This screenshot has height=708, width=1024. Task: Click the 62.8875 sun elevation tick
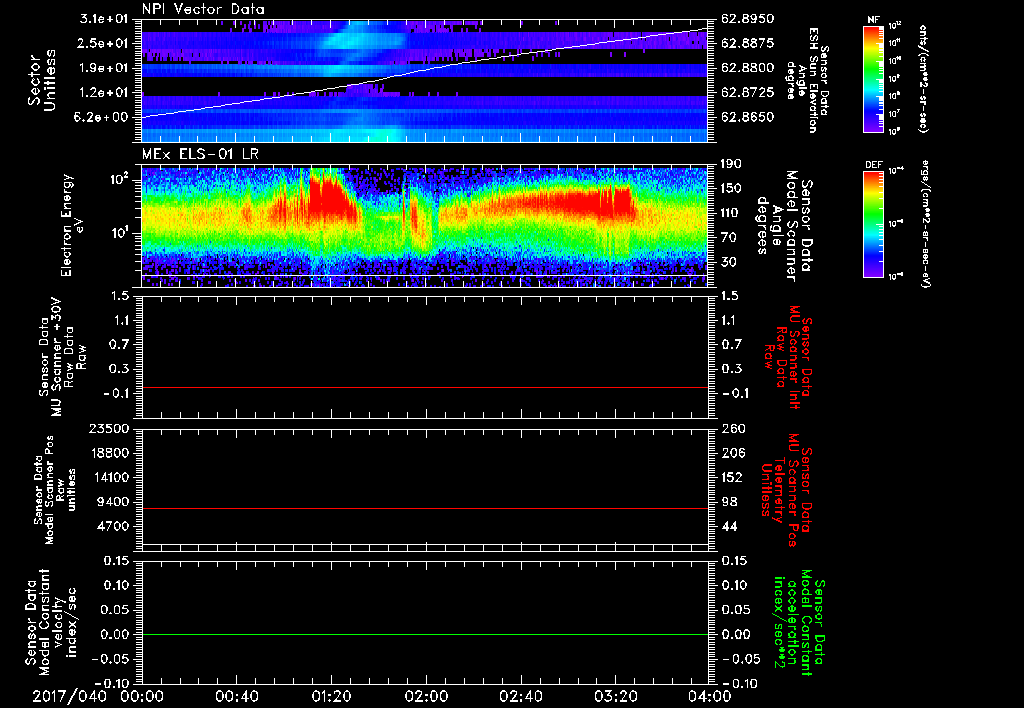coord(747,43)
